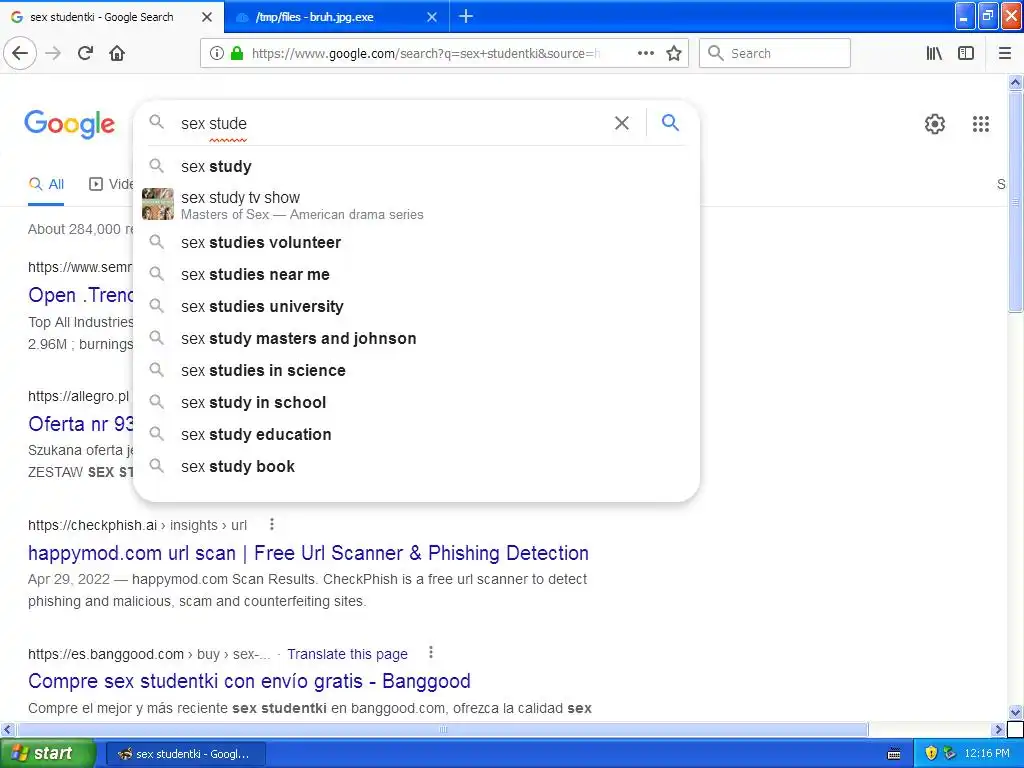Choose suggestion 'sex studies near me'
Screen dimensions: 1024x768
[416, 274]
